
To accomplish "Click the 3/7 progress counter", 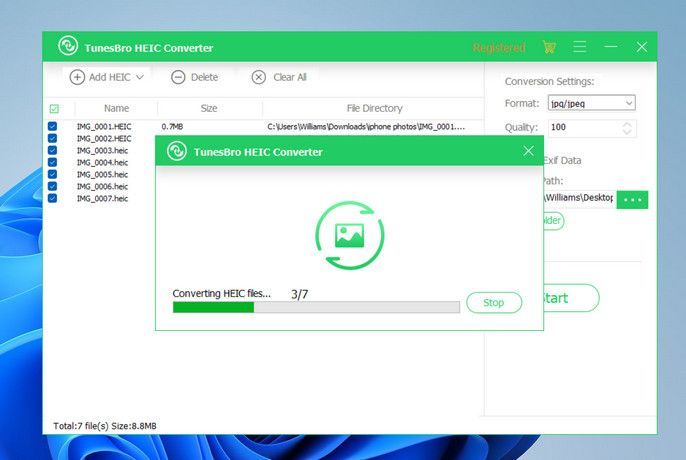I will [x=300, y=294].
